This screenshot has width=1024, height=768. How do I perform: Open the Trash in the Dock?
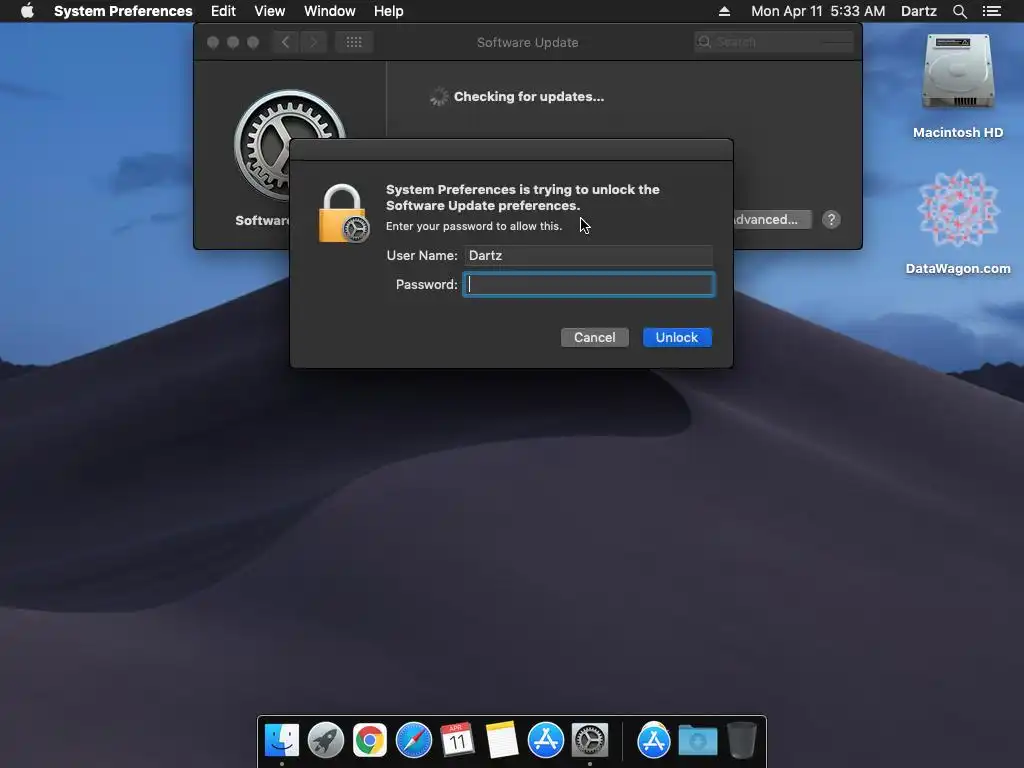(x=741, y=741)
